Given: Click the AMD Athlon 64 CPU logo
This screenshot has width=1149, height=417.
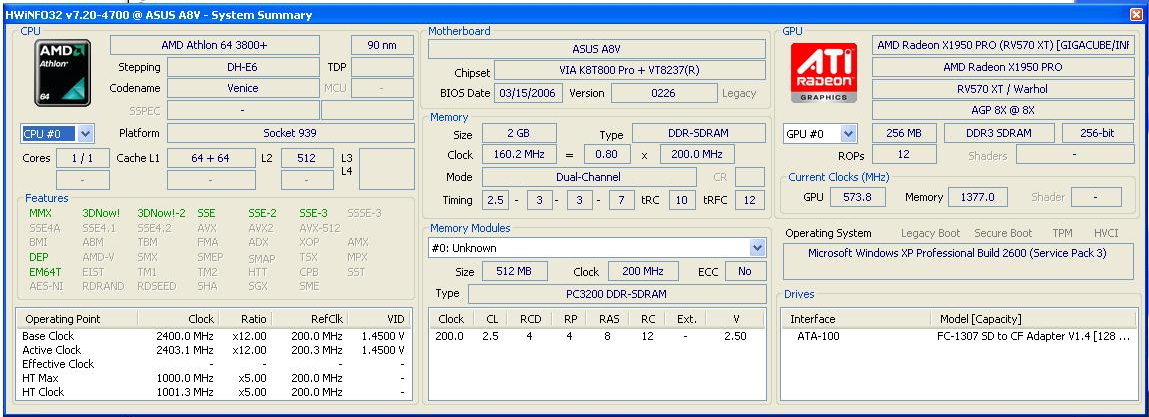Looking at the screenshot, I should tap(63, 73).
